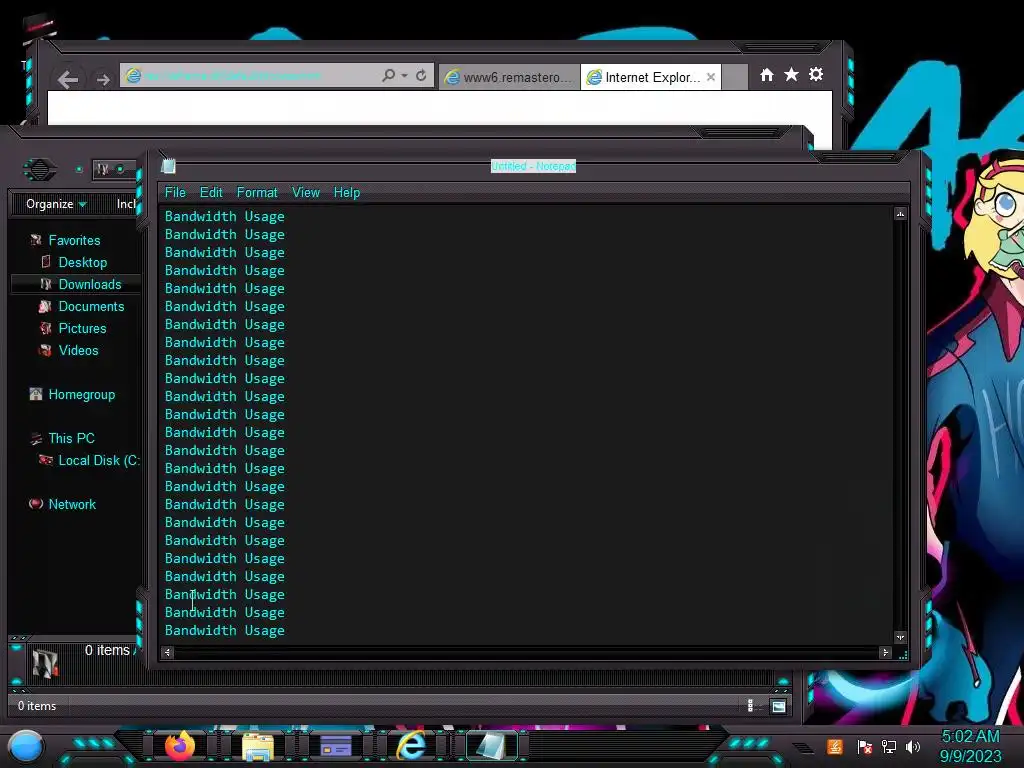Open the address bar dropdown arrow in IE

[404, 76]
